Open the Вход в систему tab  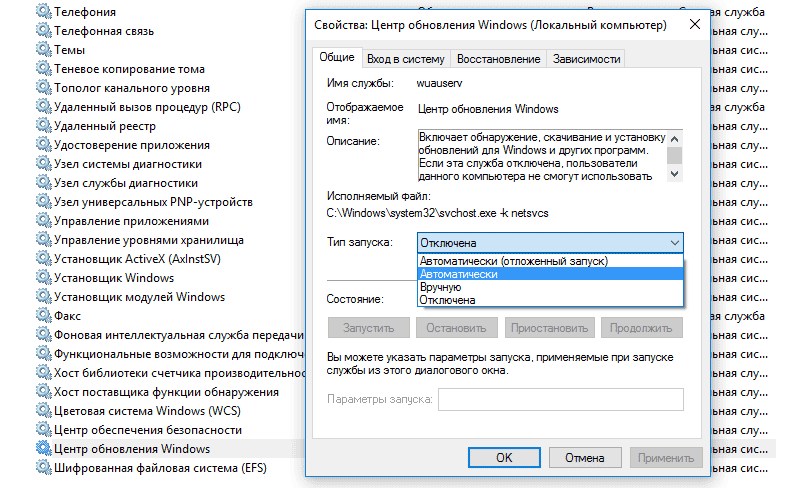pyautogui.click(x=406, y=59)
